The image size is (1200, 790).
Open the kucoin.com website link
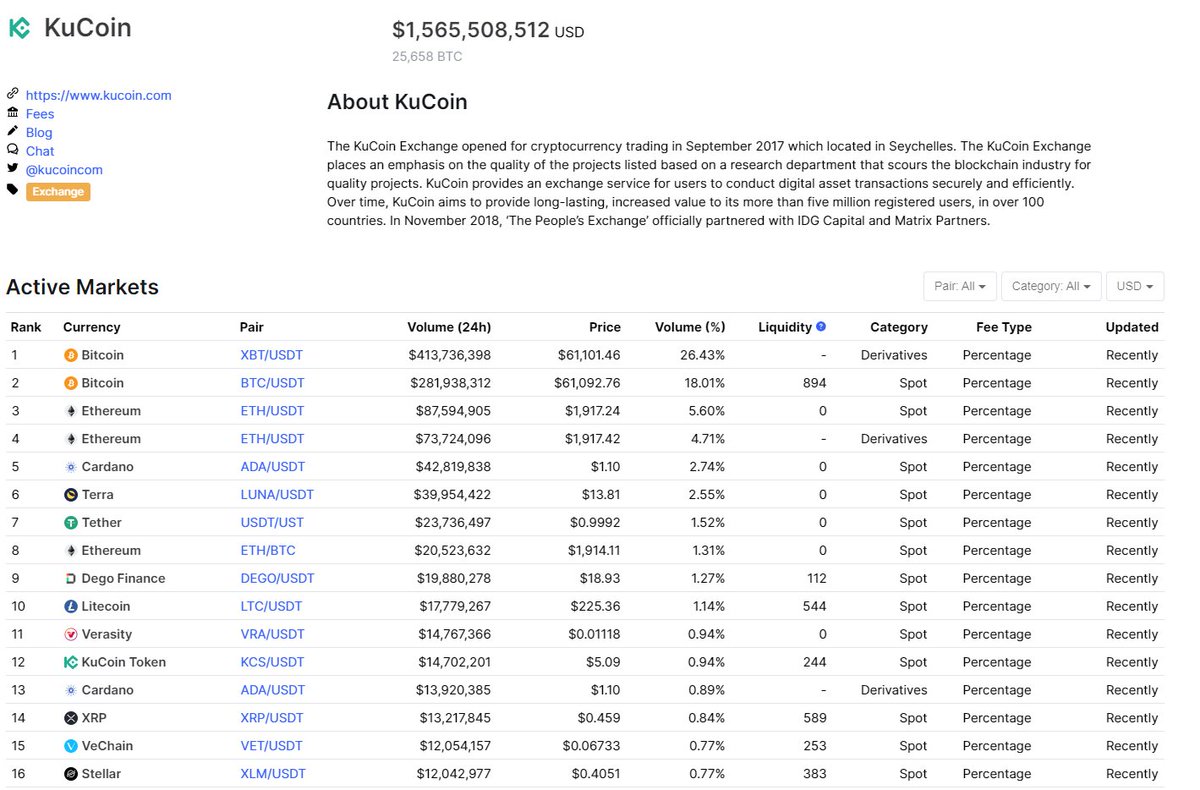[x=99, y=96]
